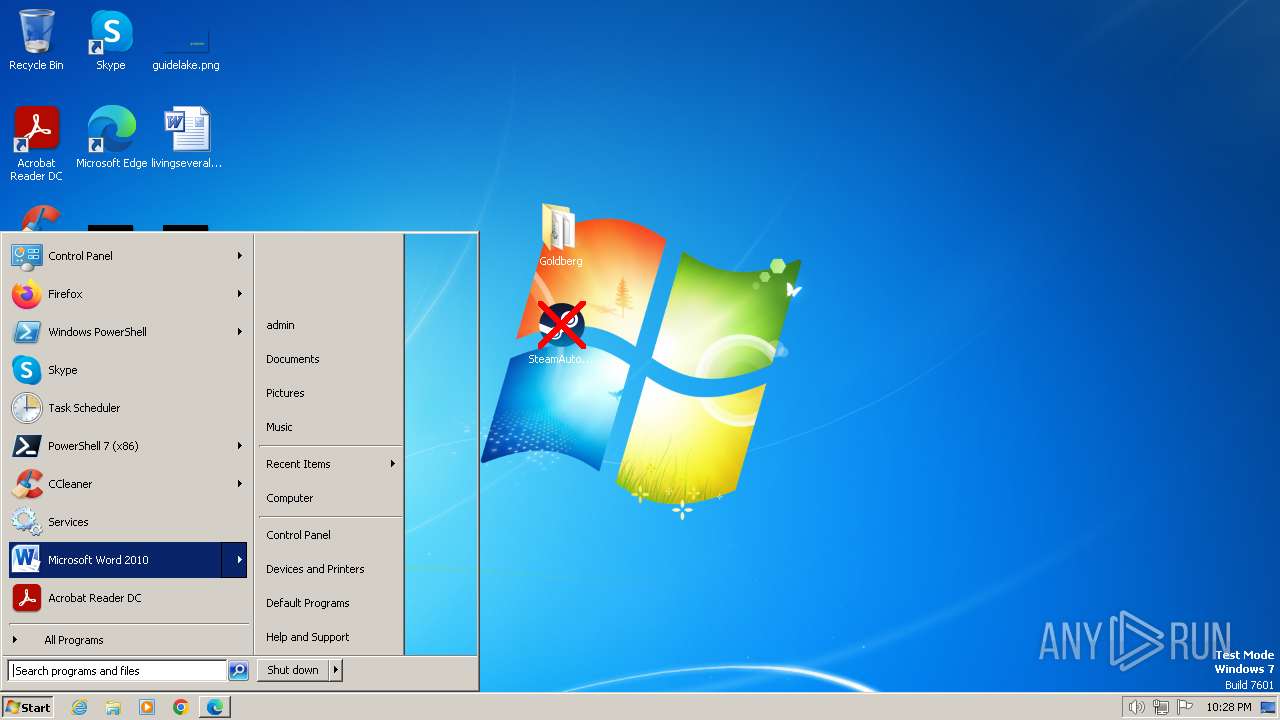
Task: Click the search magnifier icon in Start menu
Action: (238, 671)
